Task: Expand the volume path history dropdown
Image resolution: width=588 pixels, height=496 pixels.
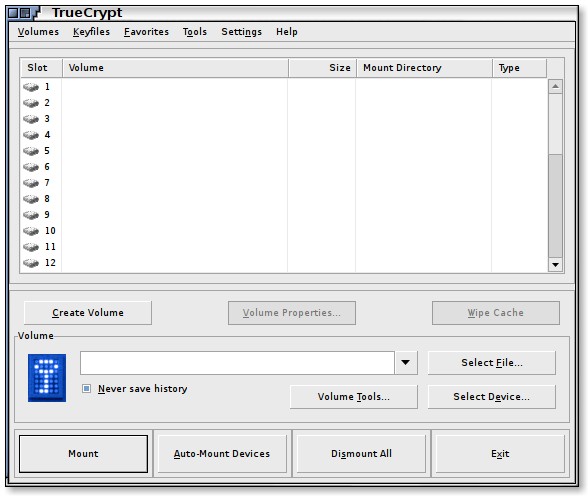Action: [405, 363]
